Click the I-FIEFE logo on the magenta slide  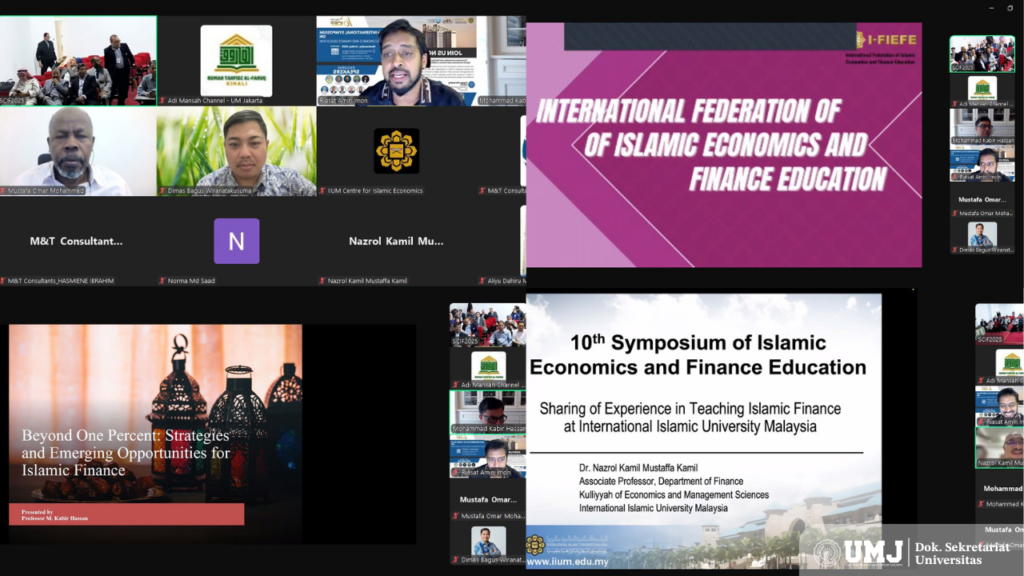point(886,40)
